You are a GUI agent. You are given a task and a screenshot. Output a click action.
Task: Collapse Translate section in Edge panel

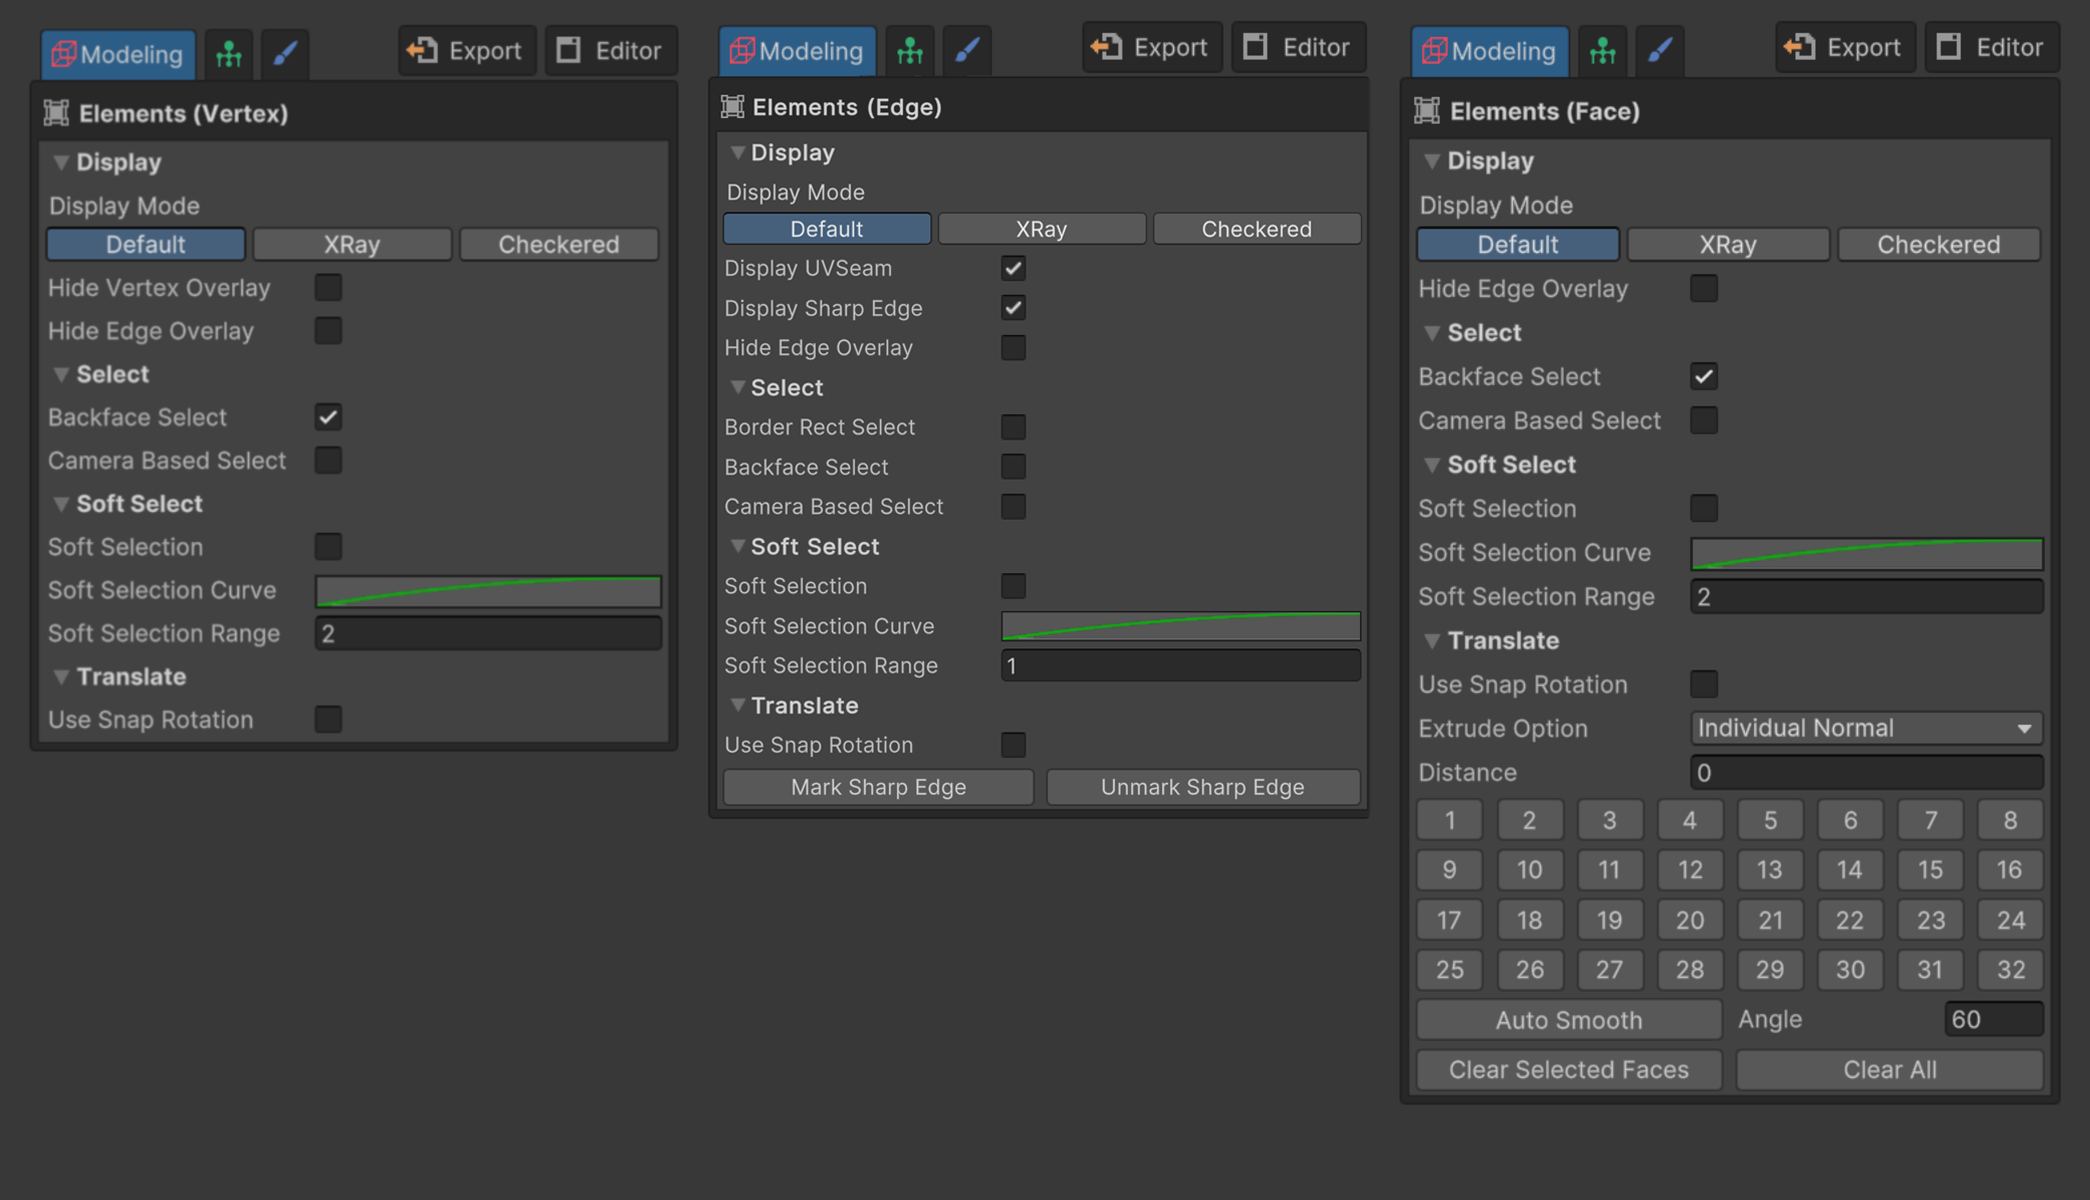point(737,705)
